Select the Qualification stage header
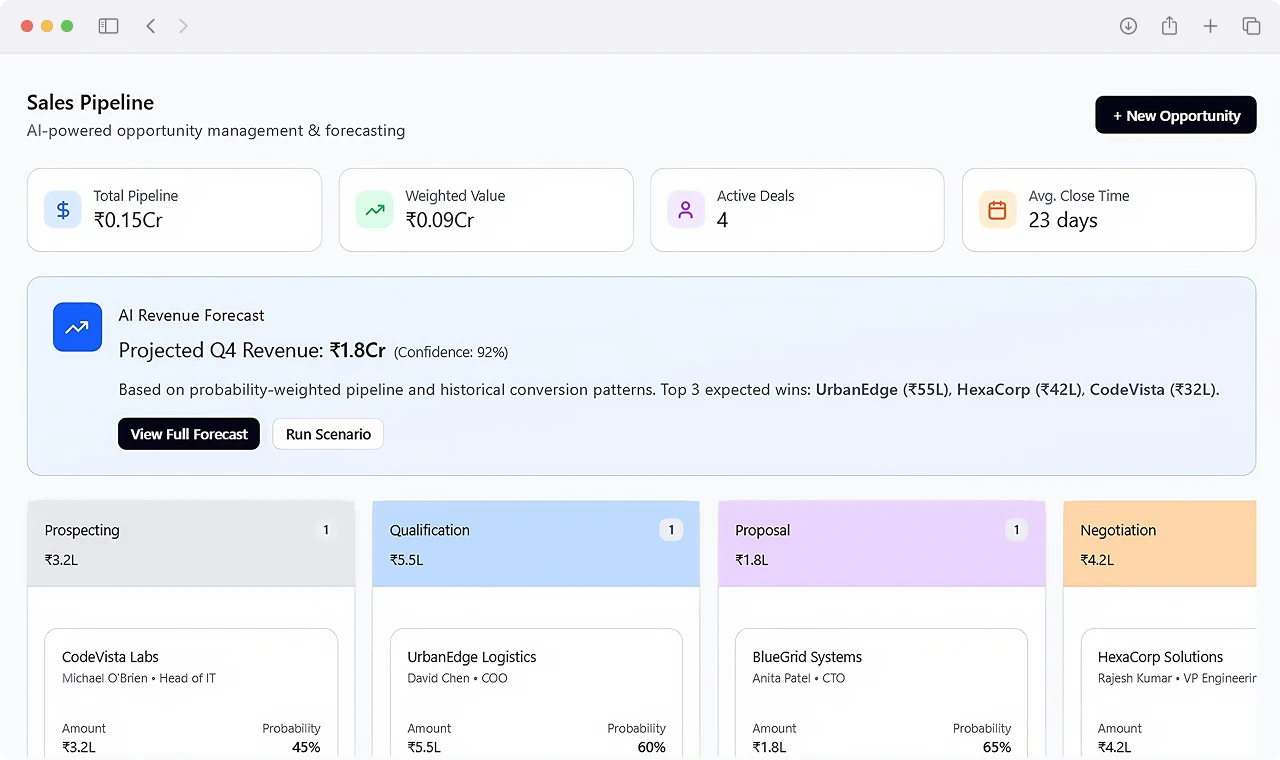The width and height of the screenshot is (1280, 760). (x=536, y=544)
